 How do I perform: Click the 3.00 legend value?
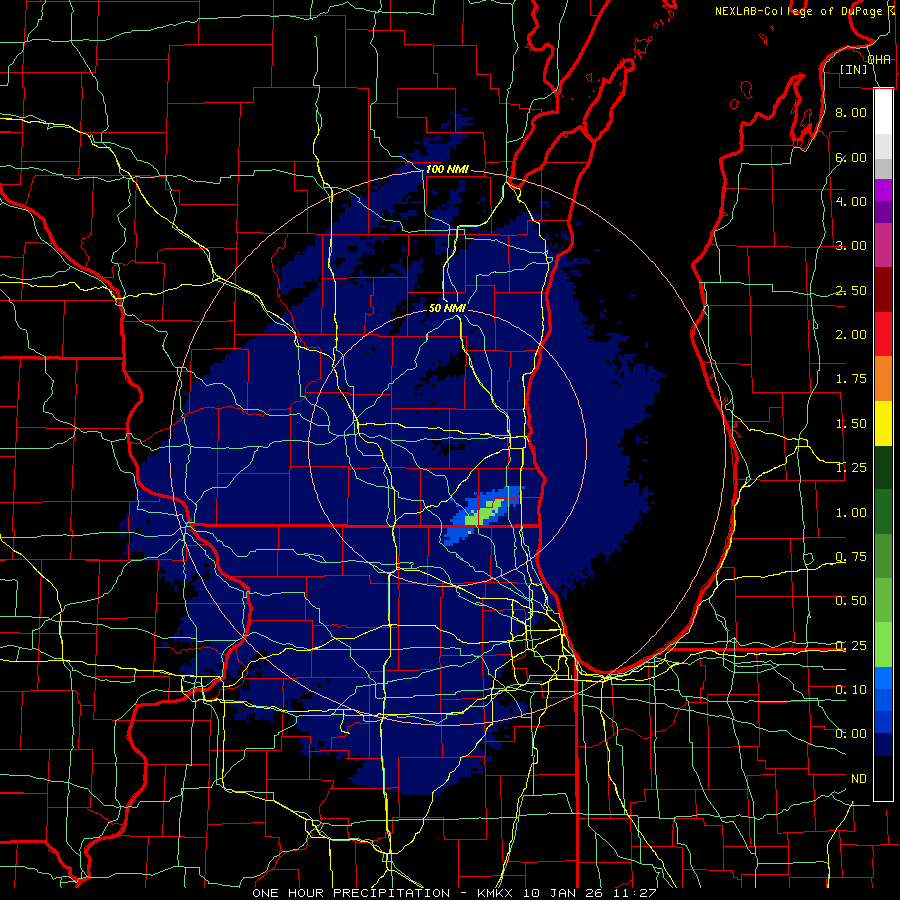click(x=850, y=246)
